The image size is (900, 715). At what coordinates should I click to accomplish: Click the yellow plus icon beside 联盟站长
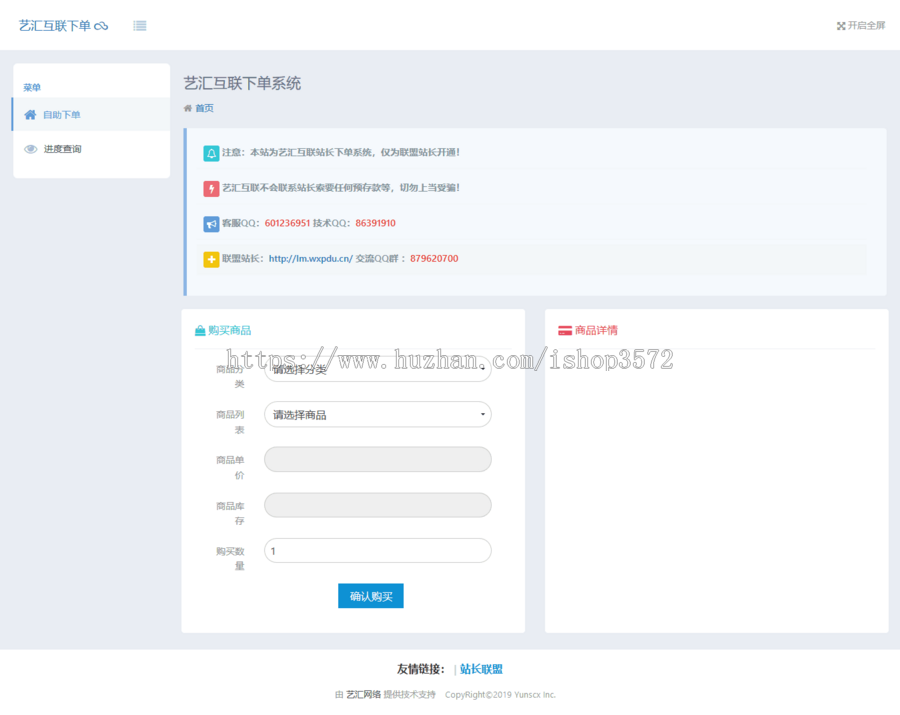point(211,259)
